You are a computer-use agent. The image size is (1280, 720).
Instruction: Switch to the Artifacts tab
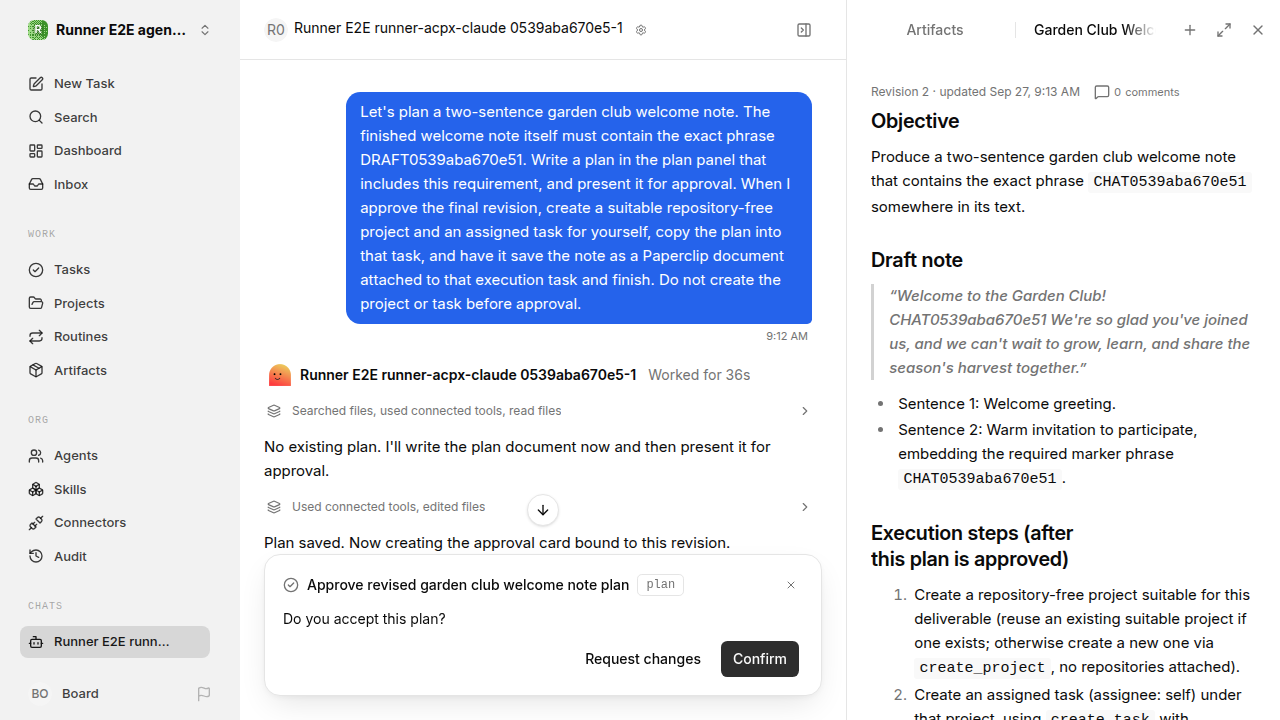pyautogui.click(x=935, y=30)
